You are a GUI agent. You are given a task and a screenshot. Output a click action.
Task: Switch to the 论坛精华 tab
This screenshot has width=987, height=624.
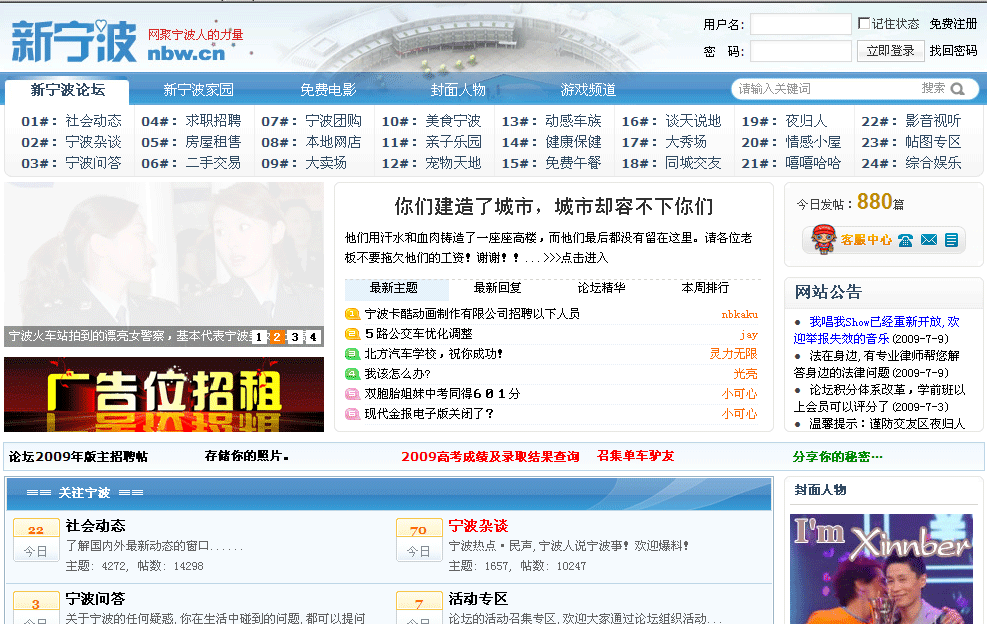pyautogui.click(x=601, y=288)
